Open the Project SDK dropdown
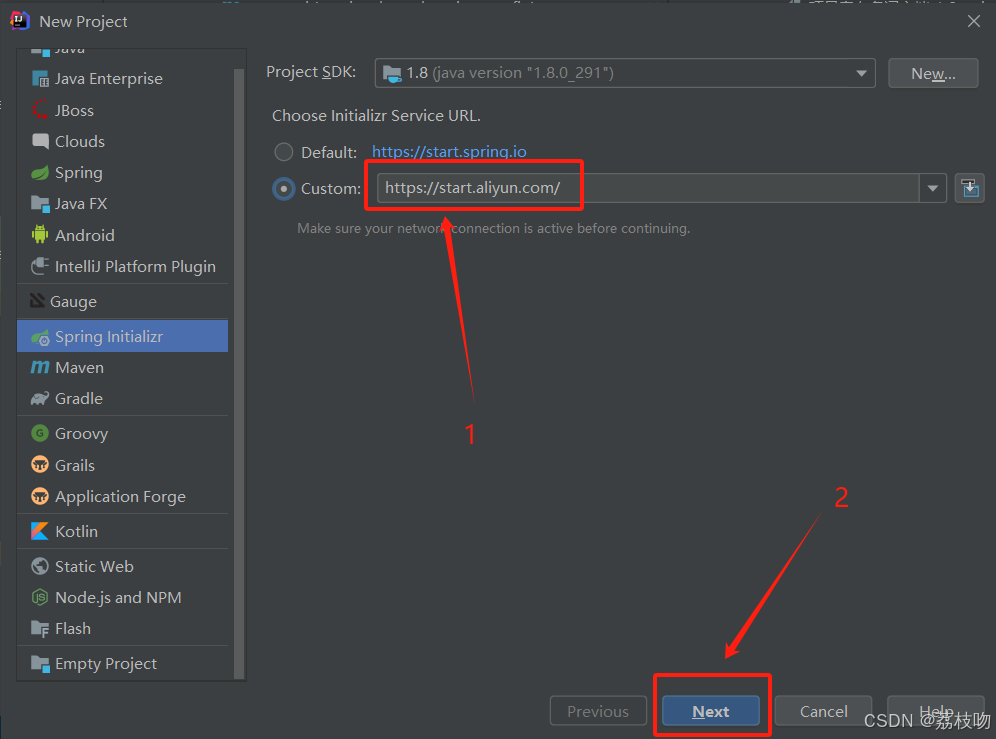This screenshot has height=739, width=996. click(625, 73)
